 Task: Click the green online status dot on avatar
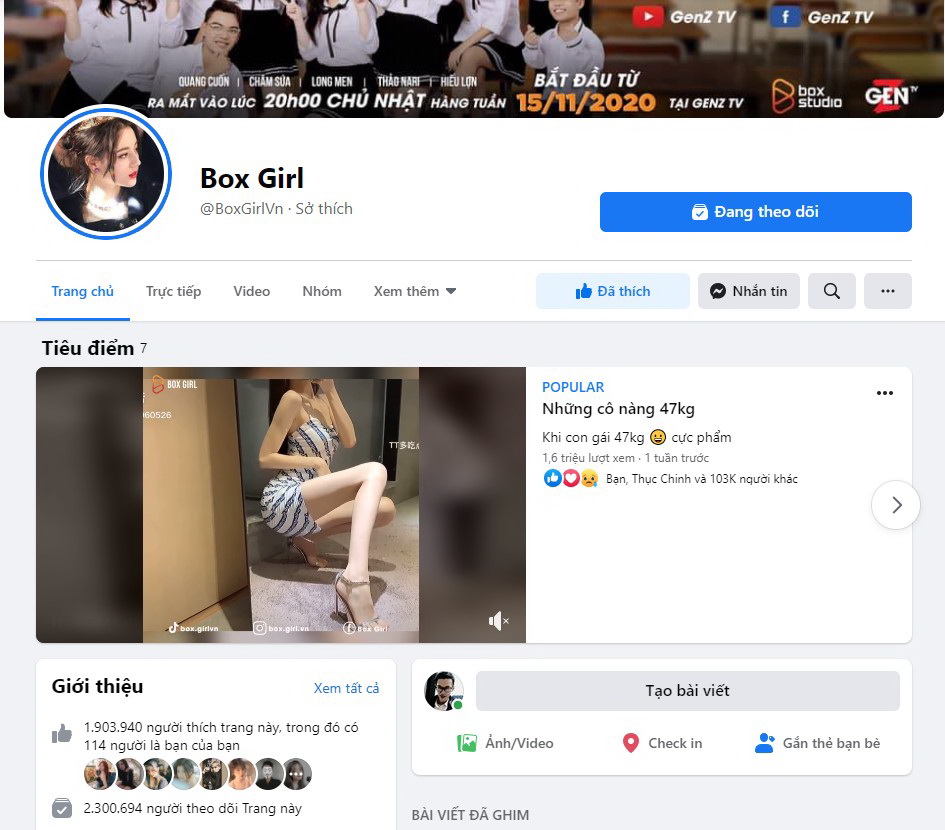click(460, 702)
